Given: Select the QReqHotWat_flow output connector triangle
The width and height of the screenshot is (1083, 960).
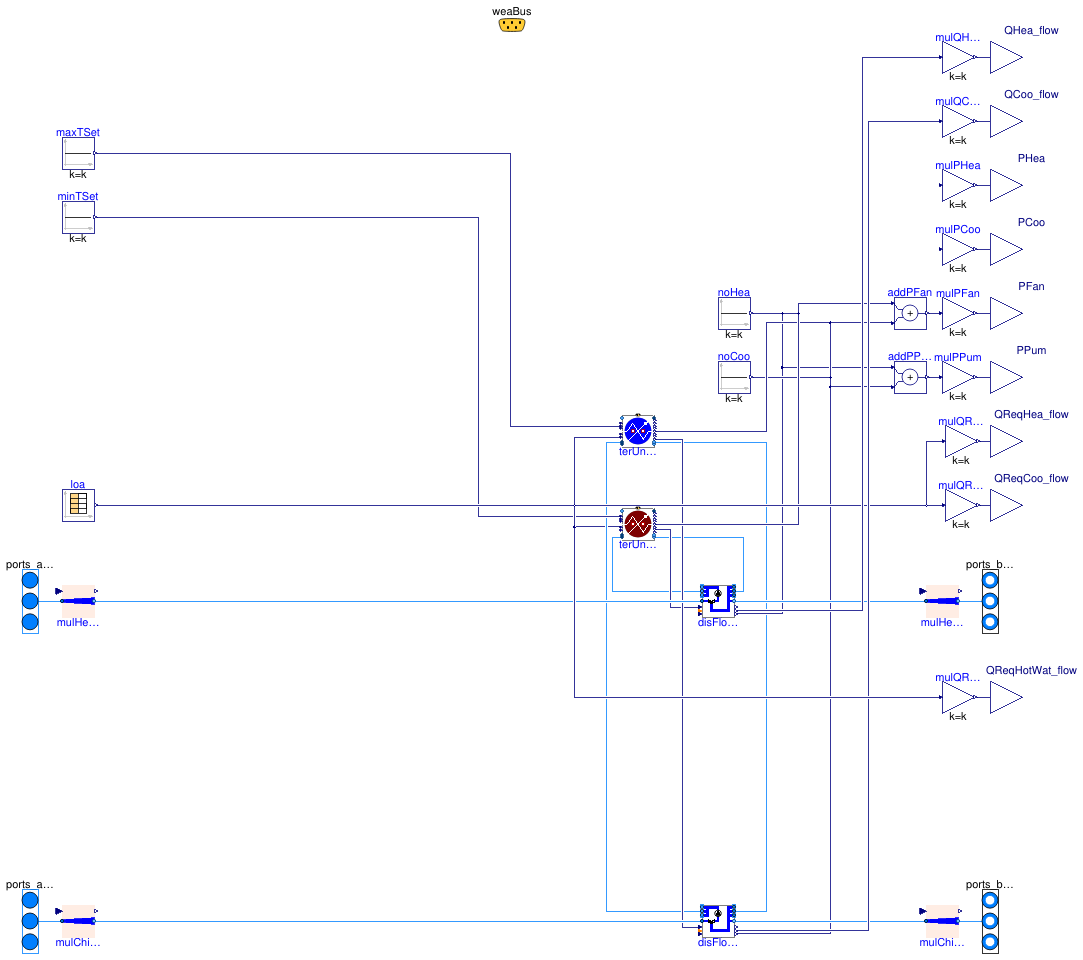Looking at the screenshot, I should (x=1006, y=698).
